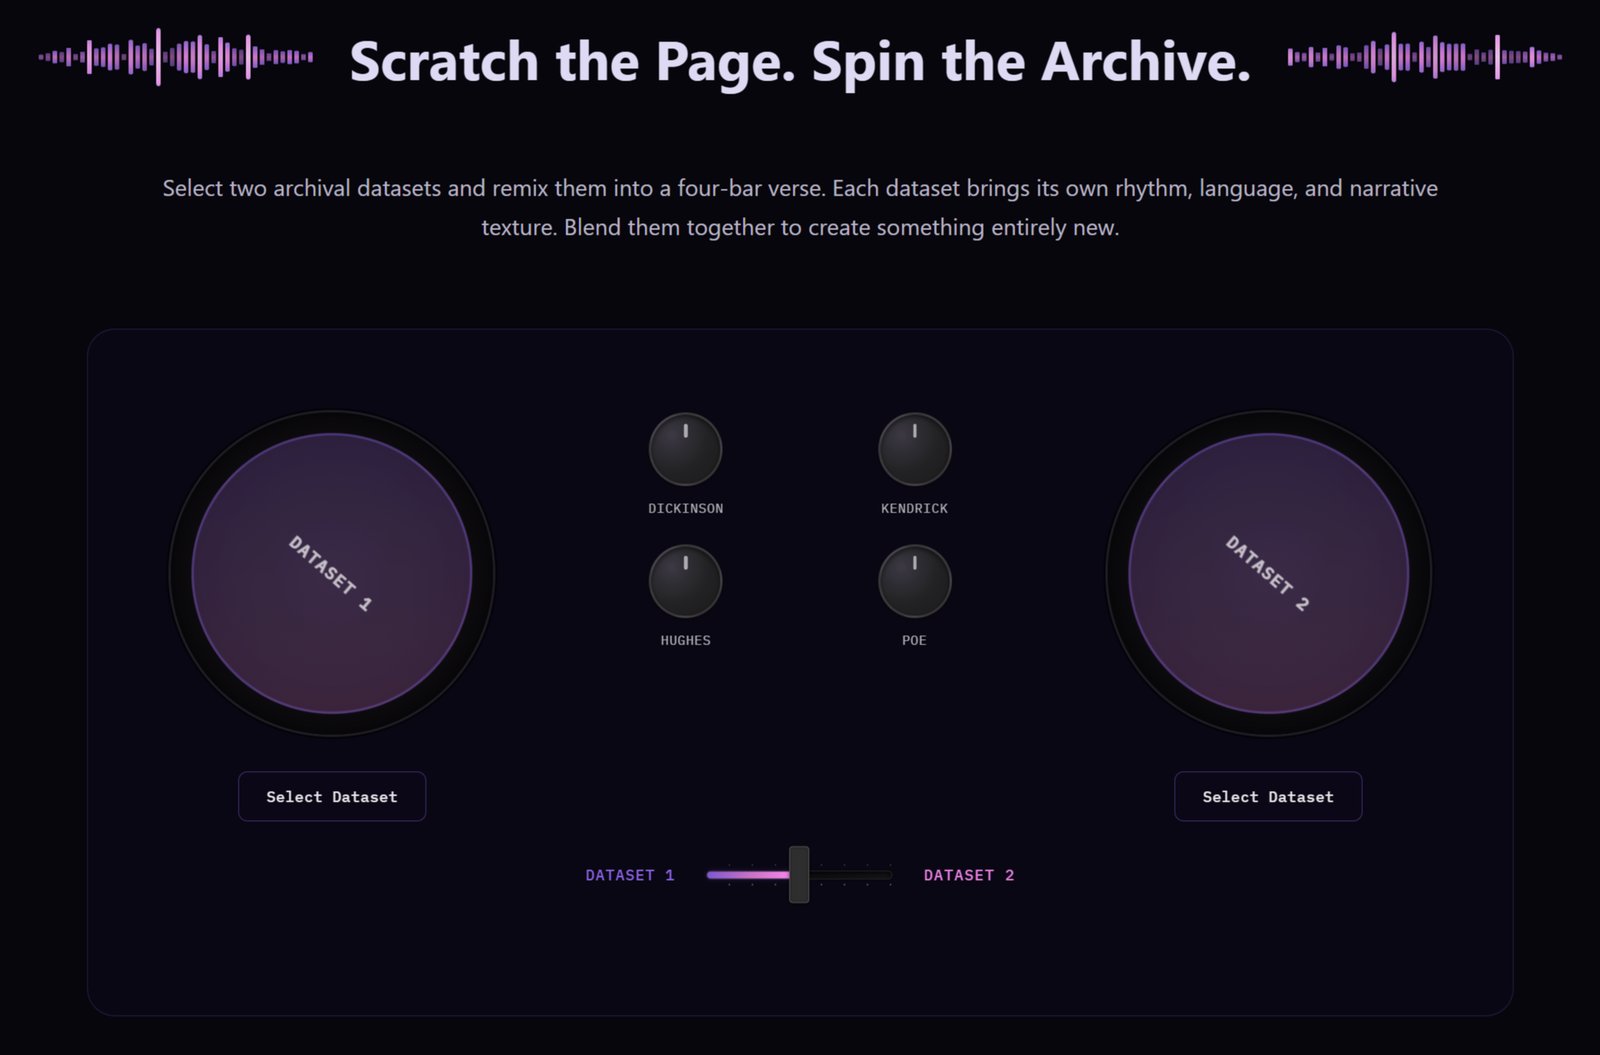Center the crossfader slider handle
The height and width of the screenshot is (1055, 1600).
[x=797, y=874]
